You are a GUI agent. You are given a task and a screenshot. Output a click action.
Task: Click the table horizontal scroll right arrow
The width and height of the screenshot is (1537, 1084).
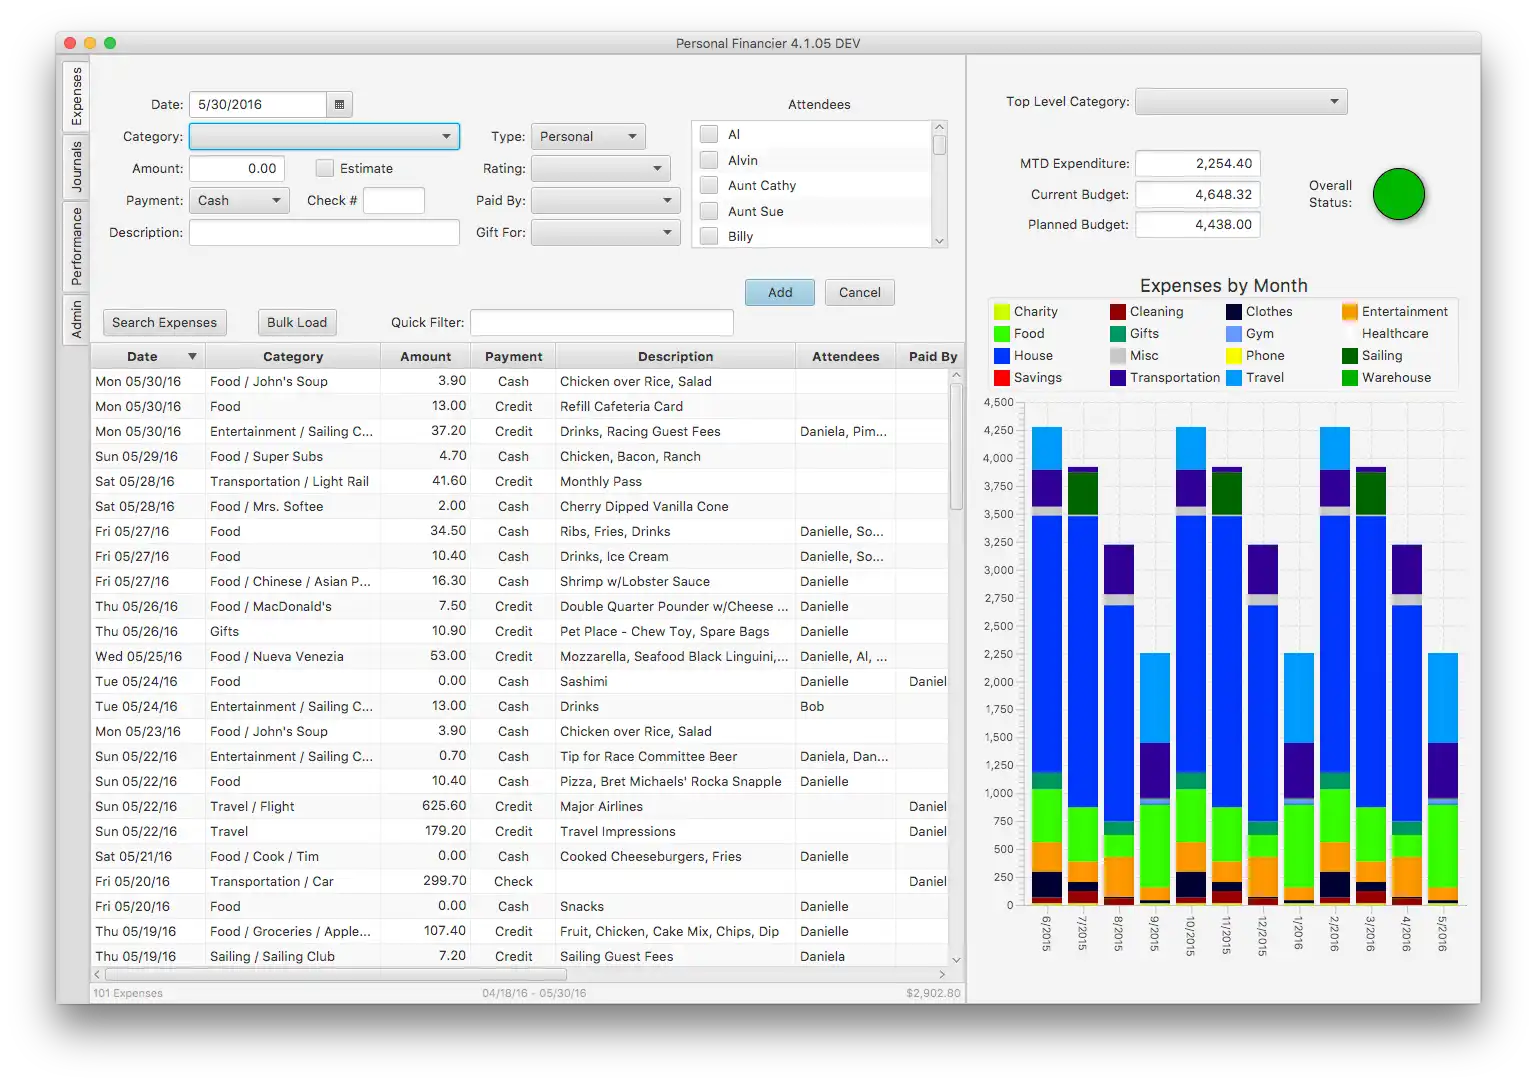click(x=941, y=974)
